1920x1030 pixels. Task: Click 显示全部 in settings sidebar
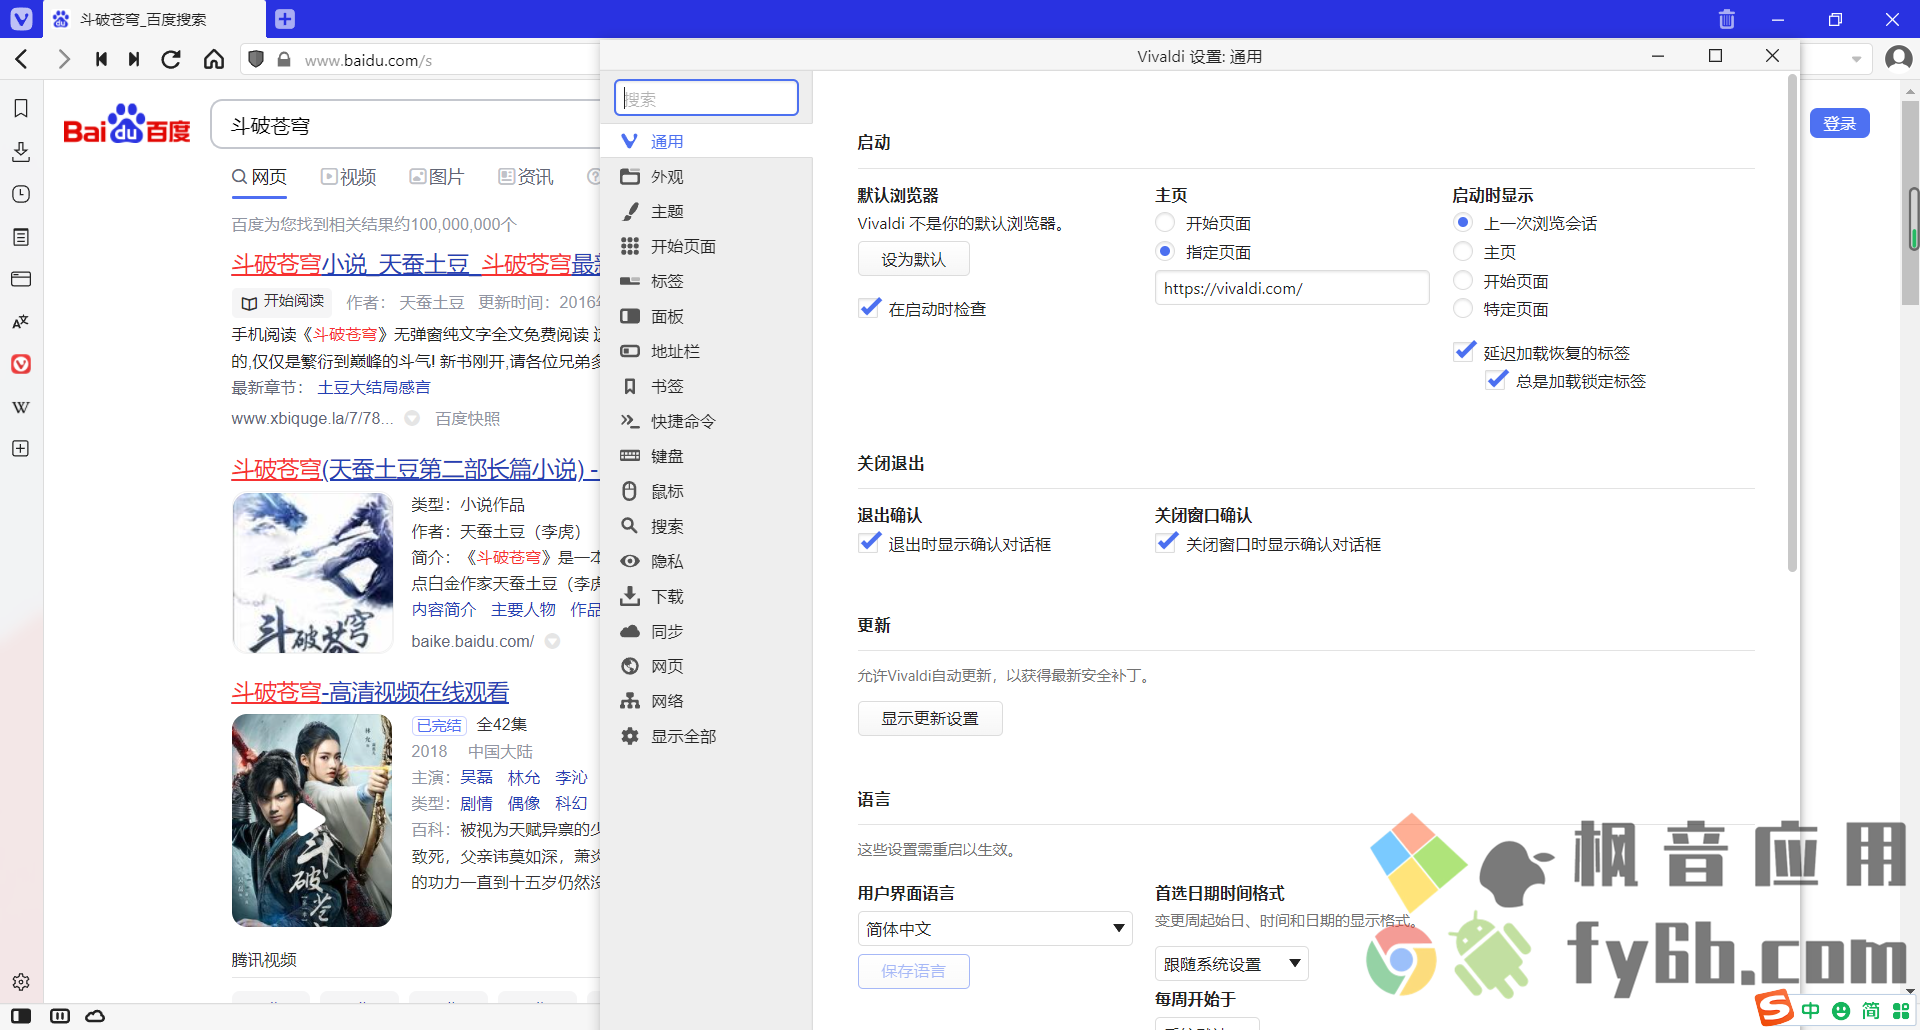[x=706, y=737]
